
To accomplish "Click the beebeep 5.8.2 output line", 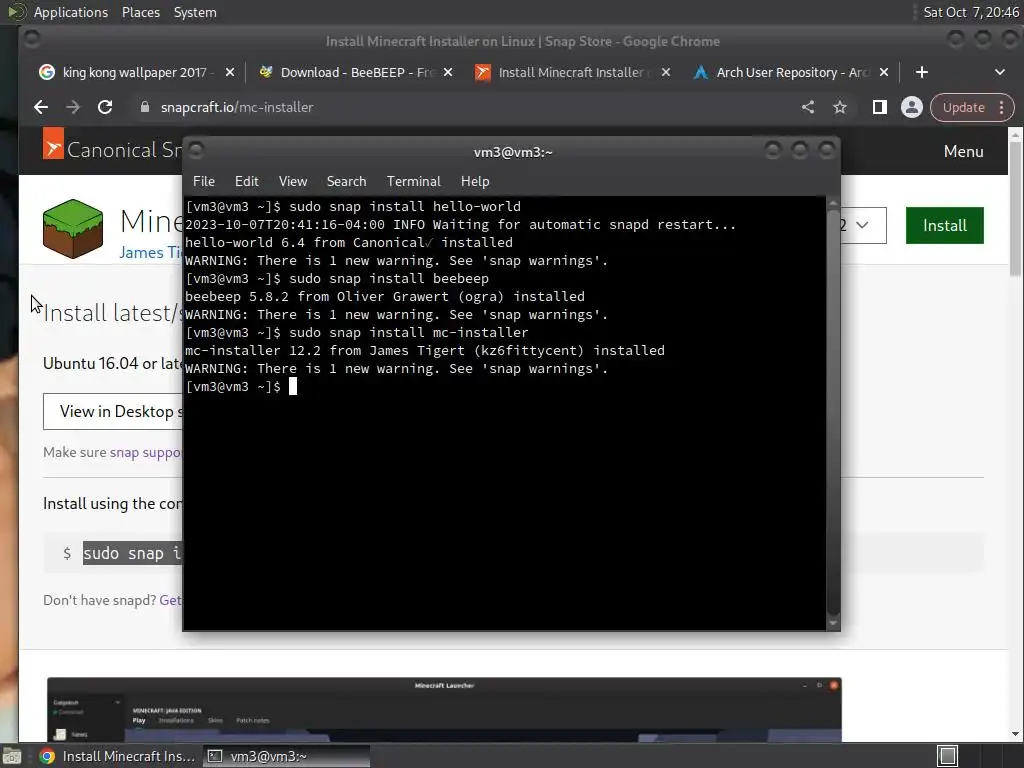I will pos(385,296).
